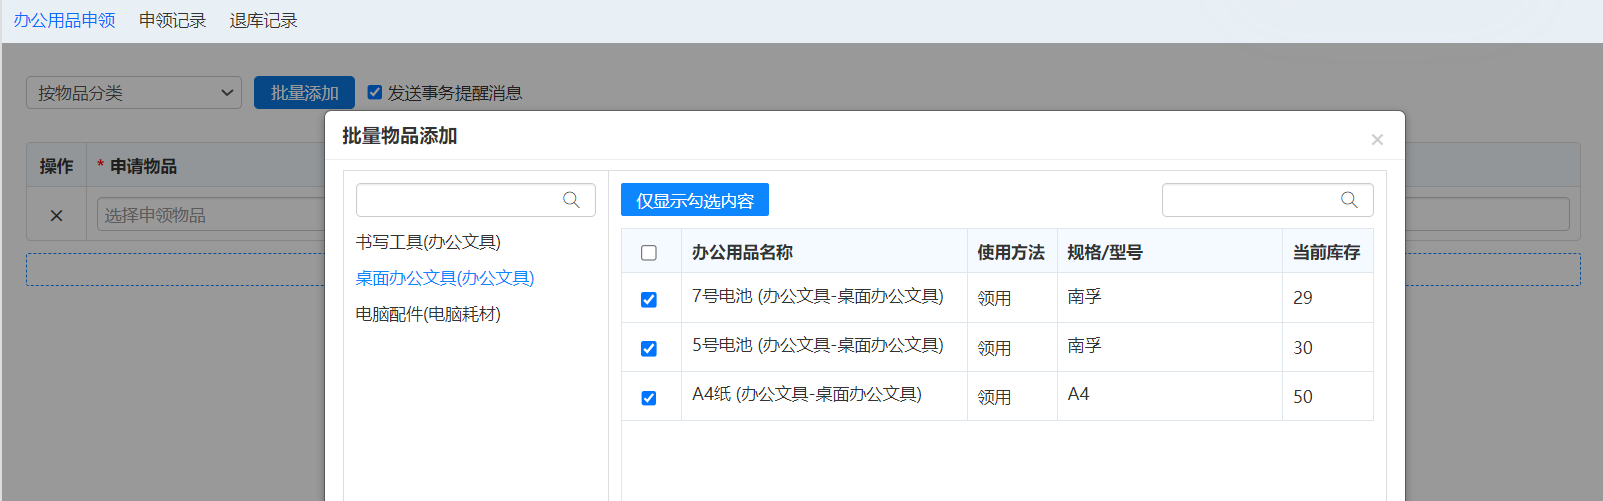This screenshot has height=501, width=1603.
Task: Select 桌面办公文具(办公文具) category
Action: tap(445, 278)
